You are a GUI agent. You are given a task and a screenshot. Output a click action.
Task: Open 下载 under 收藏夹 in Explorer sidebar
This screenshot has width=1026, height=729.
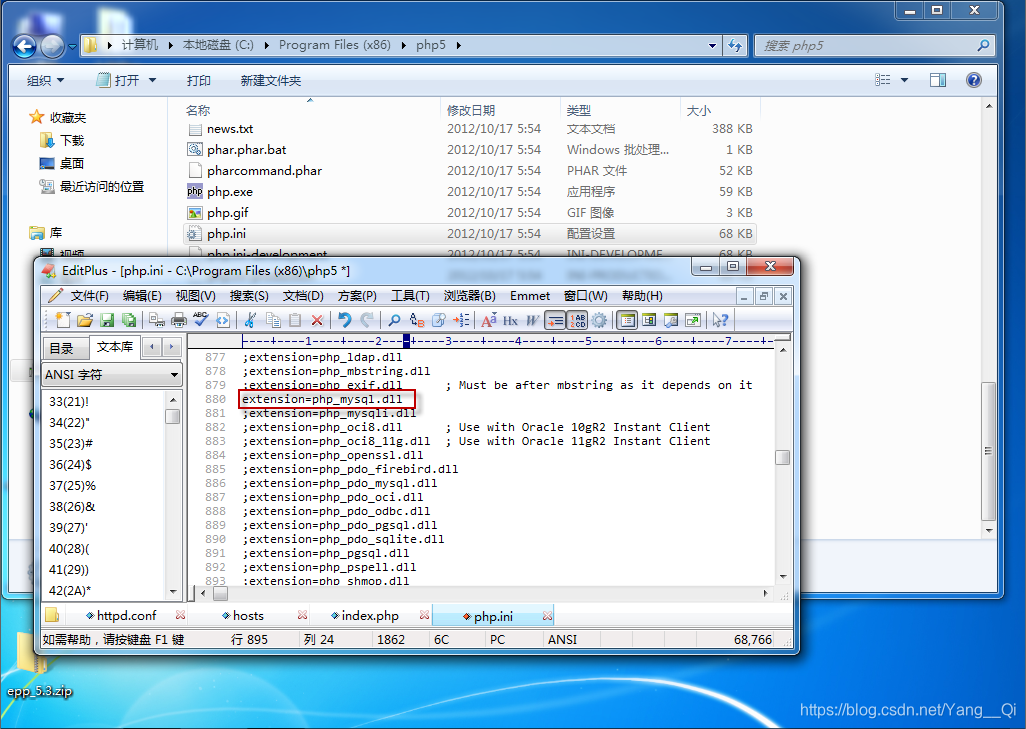(62, 140)
